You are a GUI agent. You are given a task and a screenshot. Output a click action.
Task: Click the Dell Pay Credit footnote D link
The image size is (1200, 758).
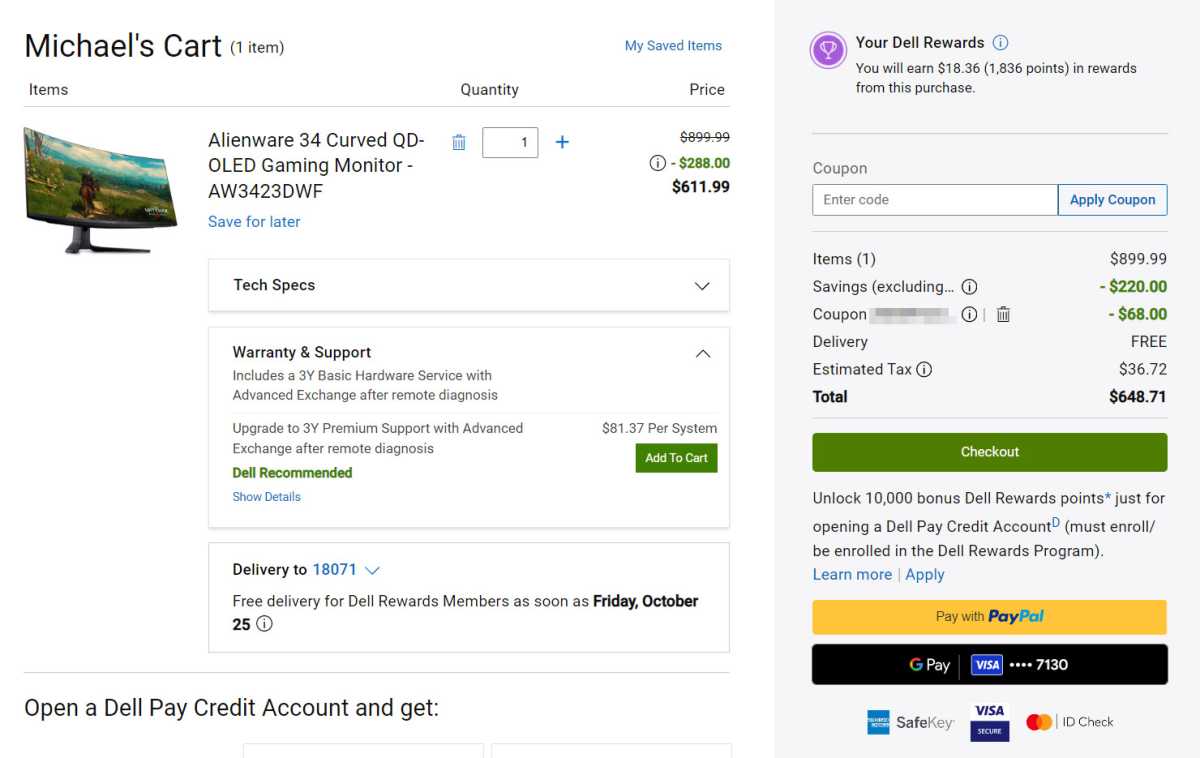1056,523
